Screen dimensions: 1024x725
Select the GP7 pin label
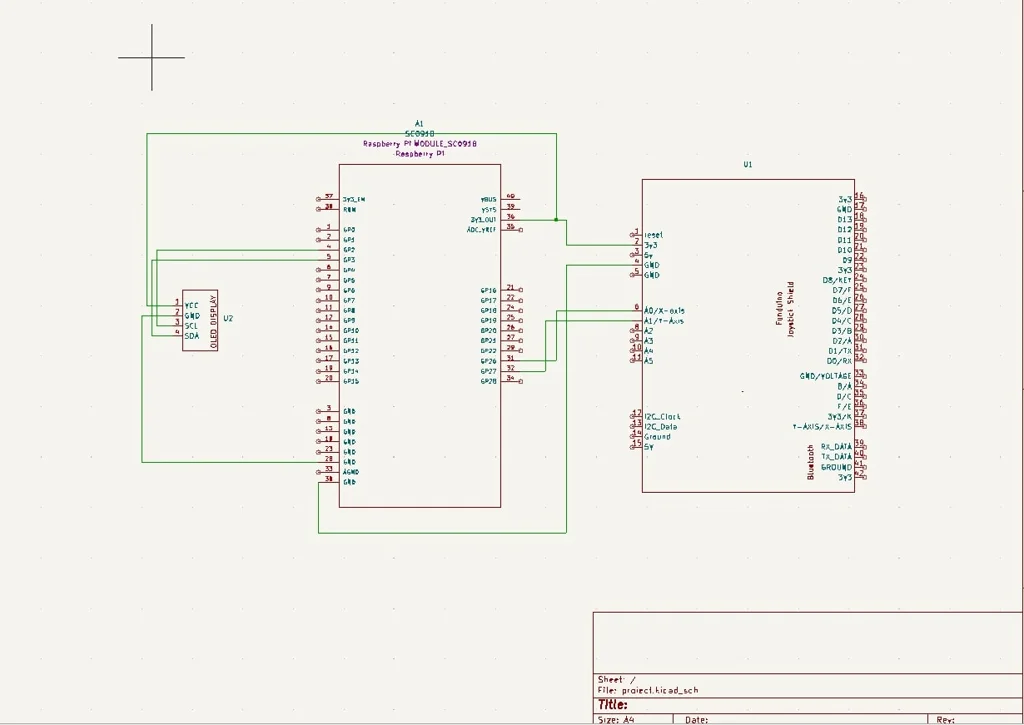tap(349, 300)
